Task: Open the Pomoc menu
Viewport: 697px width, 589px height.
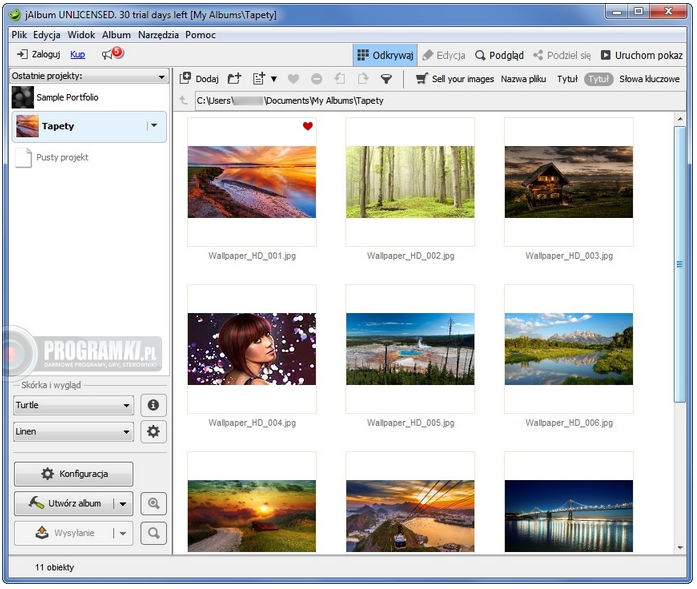Action: 200,35
